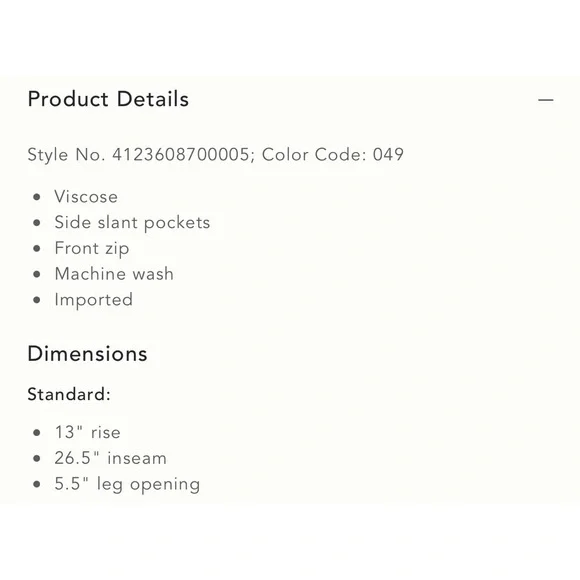The width and height of the screenshot is (580, 580).
Task: Click the Front zip bullet item
Action: 92,248
